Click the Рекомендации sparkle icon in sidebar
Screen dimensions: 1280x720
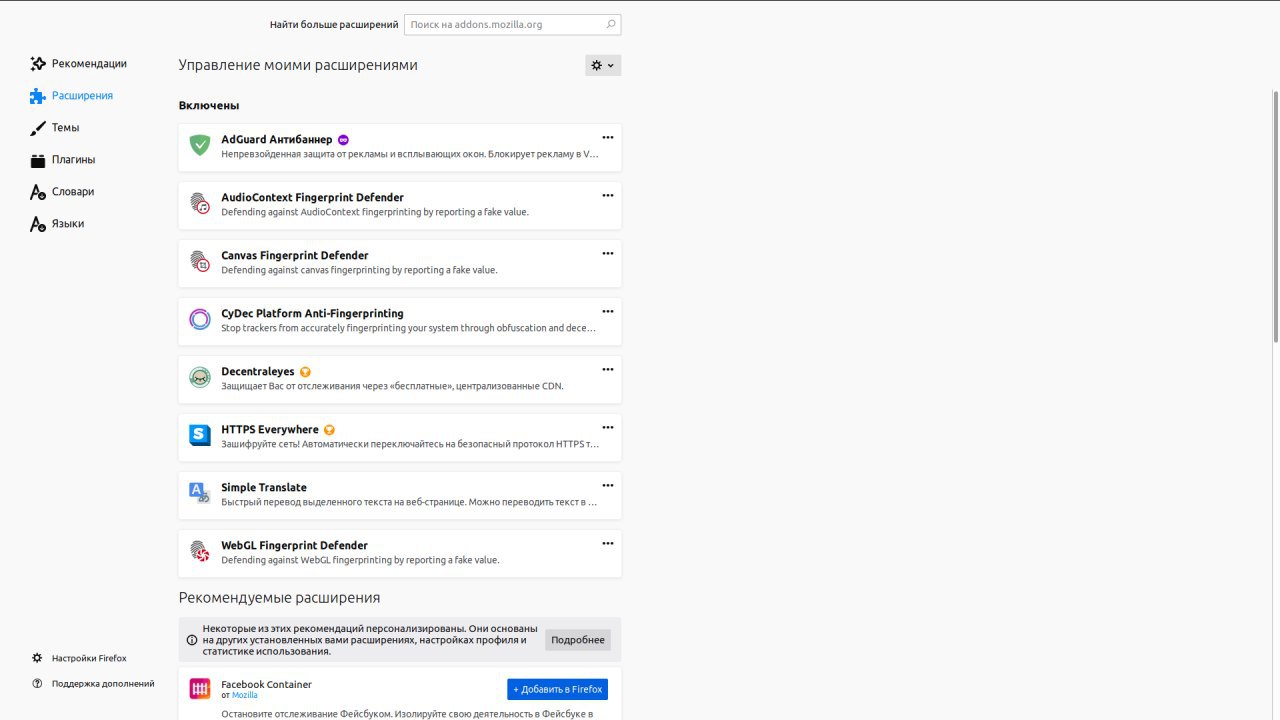click(38, 64)
